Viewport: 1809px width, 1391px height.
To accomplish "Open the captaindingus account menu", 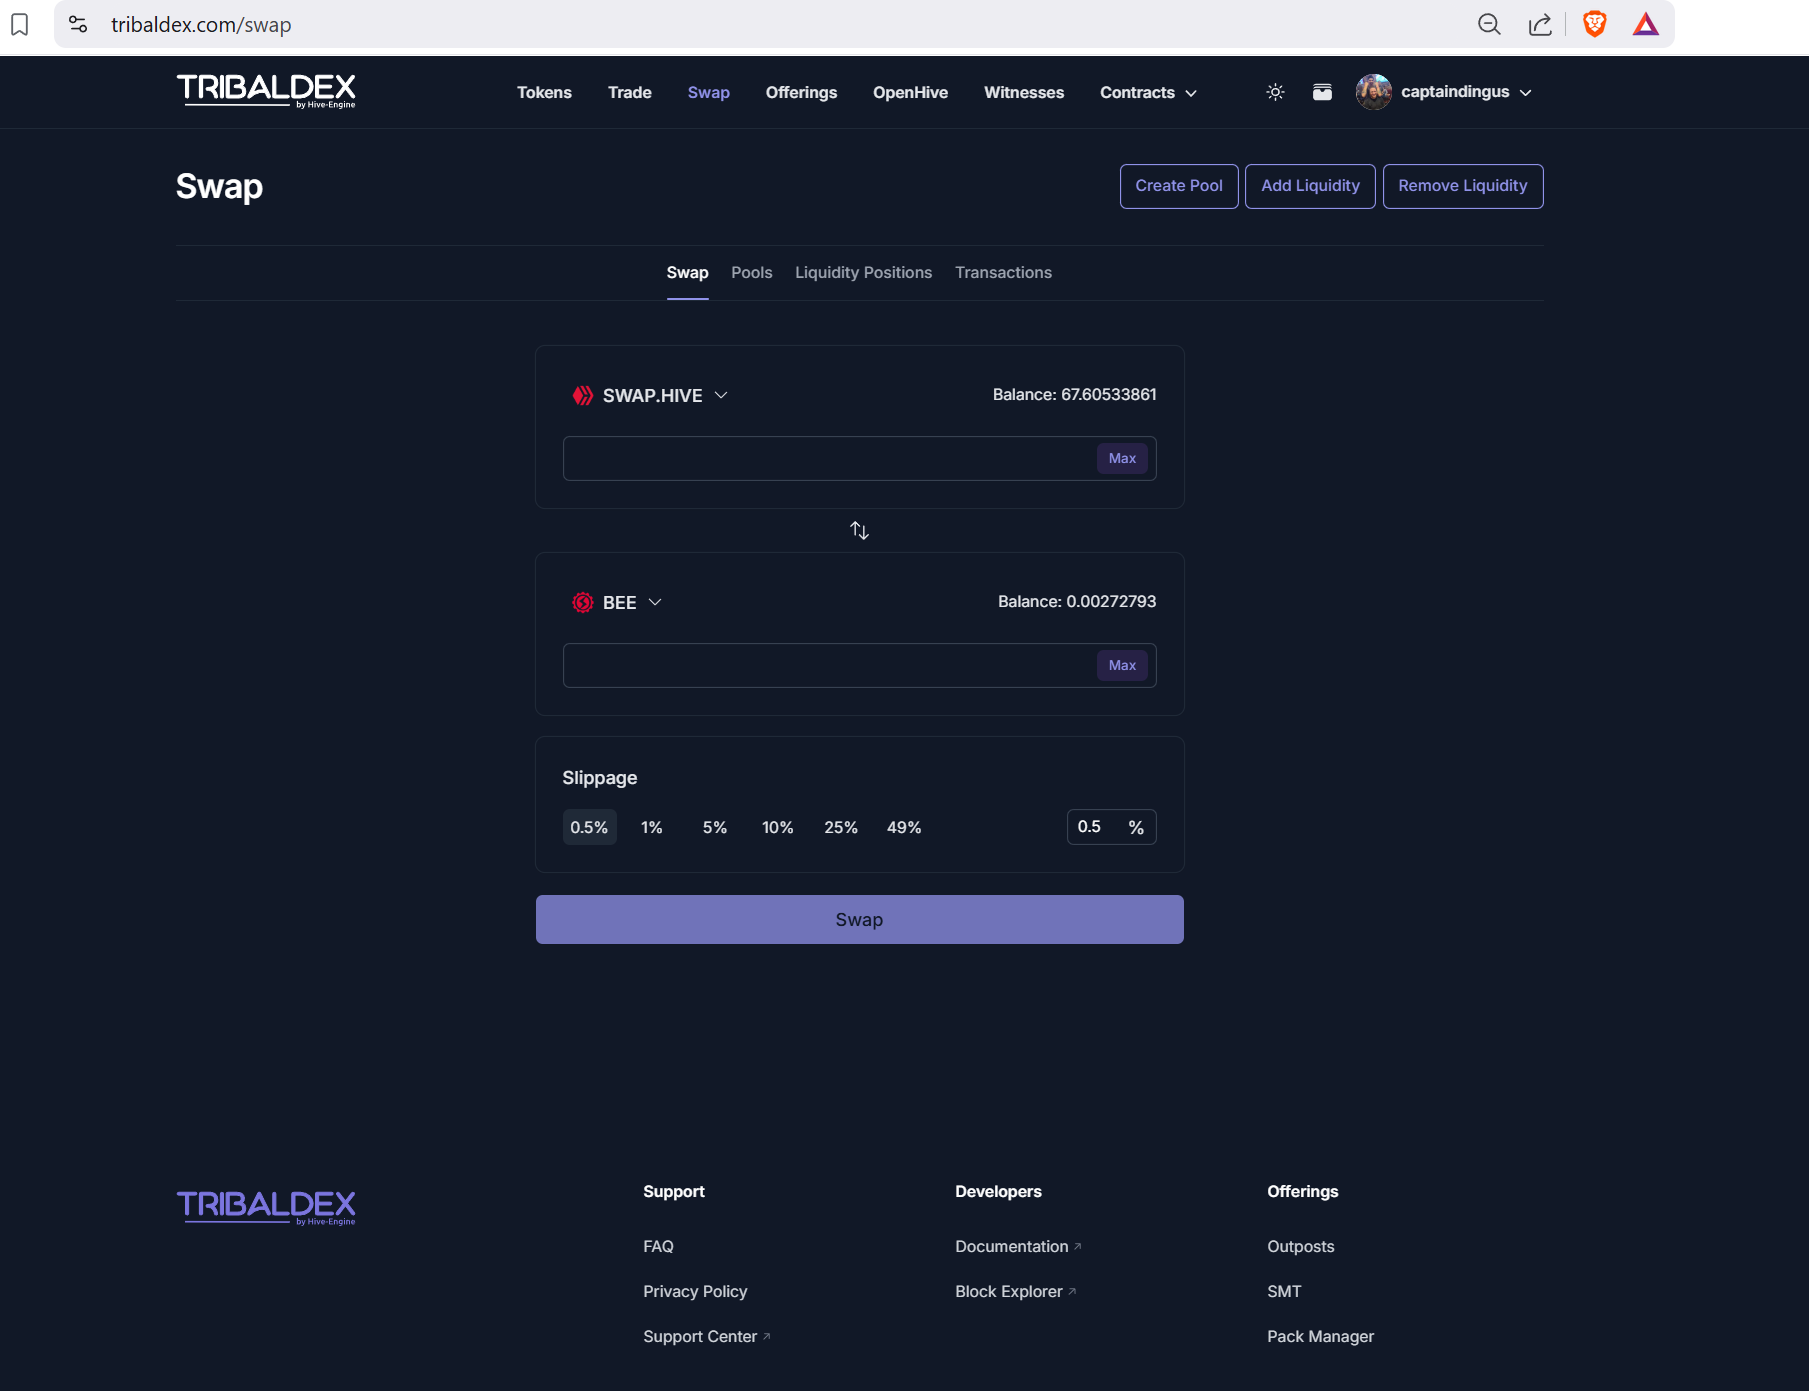I will pyautogui.click(x=1466, y=92).
